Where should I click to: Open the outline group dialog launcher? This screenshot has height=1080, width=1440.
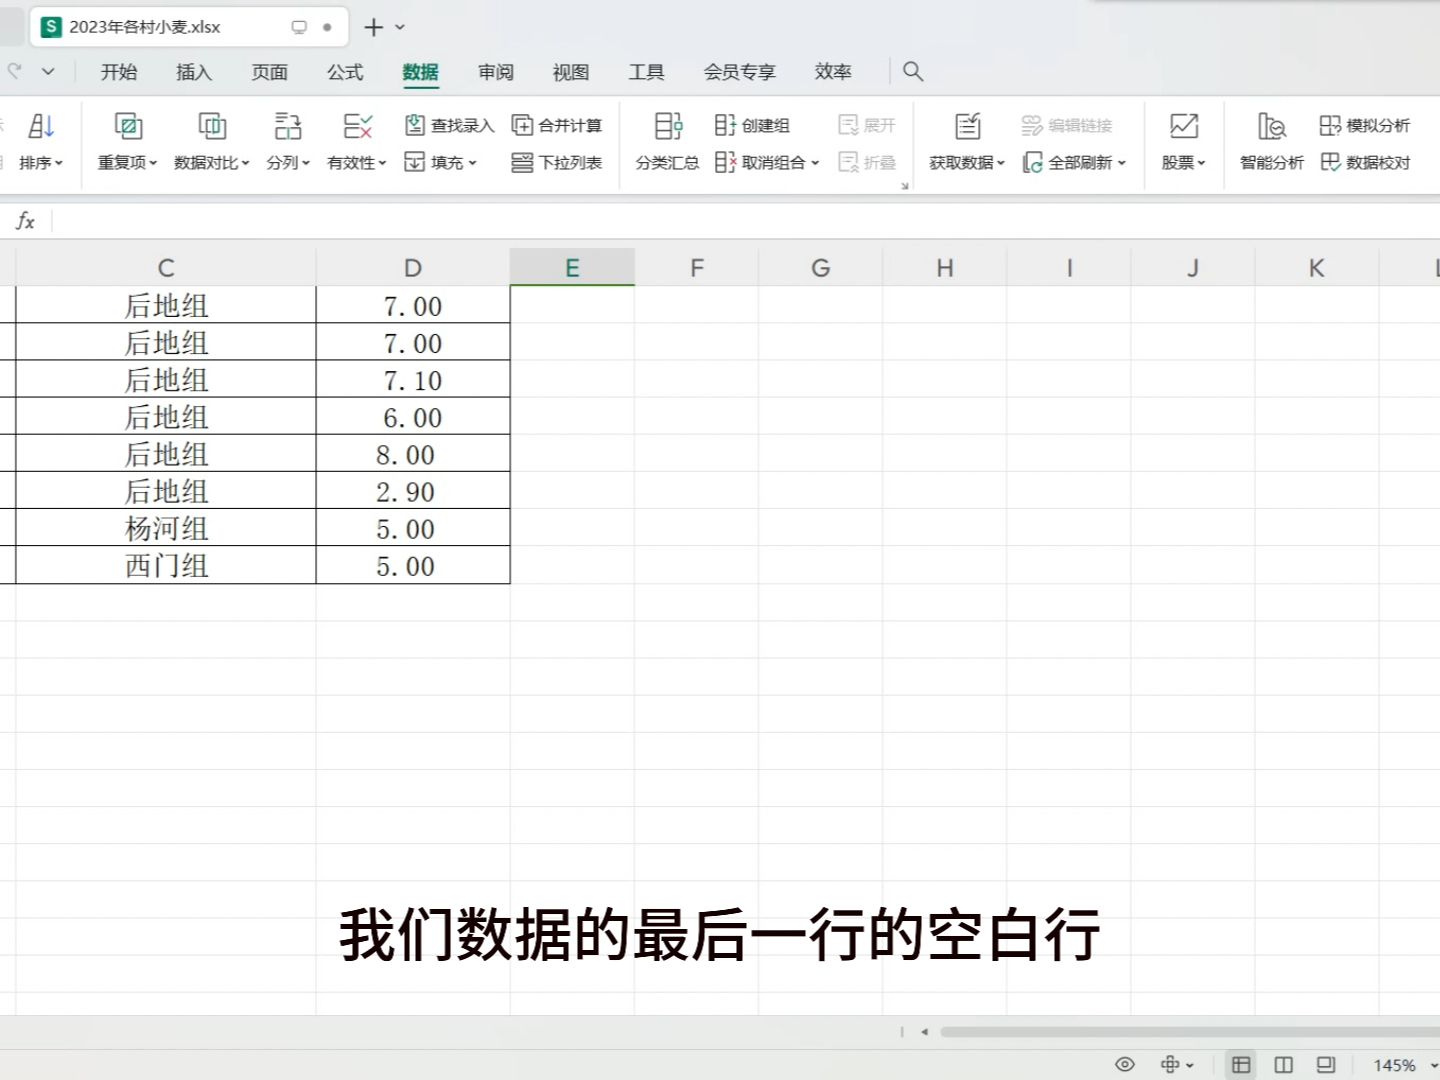(x=904, y=186)
